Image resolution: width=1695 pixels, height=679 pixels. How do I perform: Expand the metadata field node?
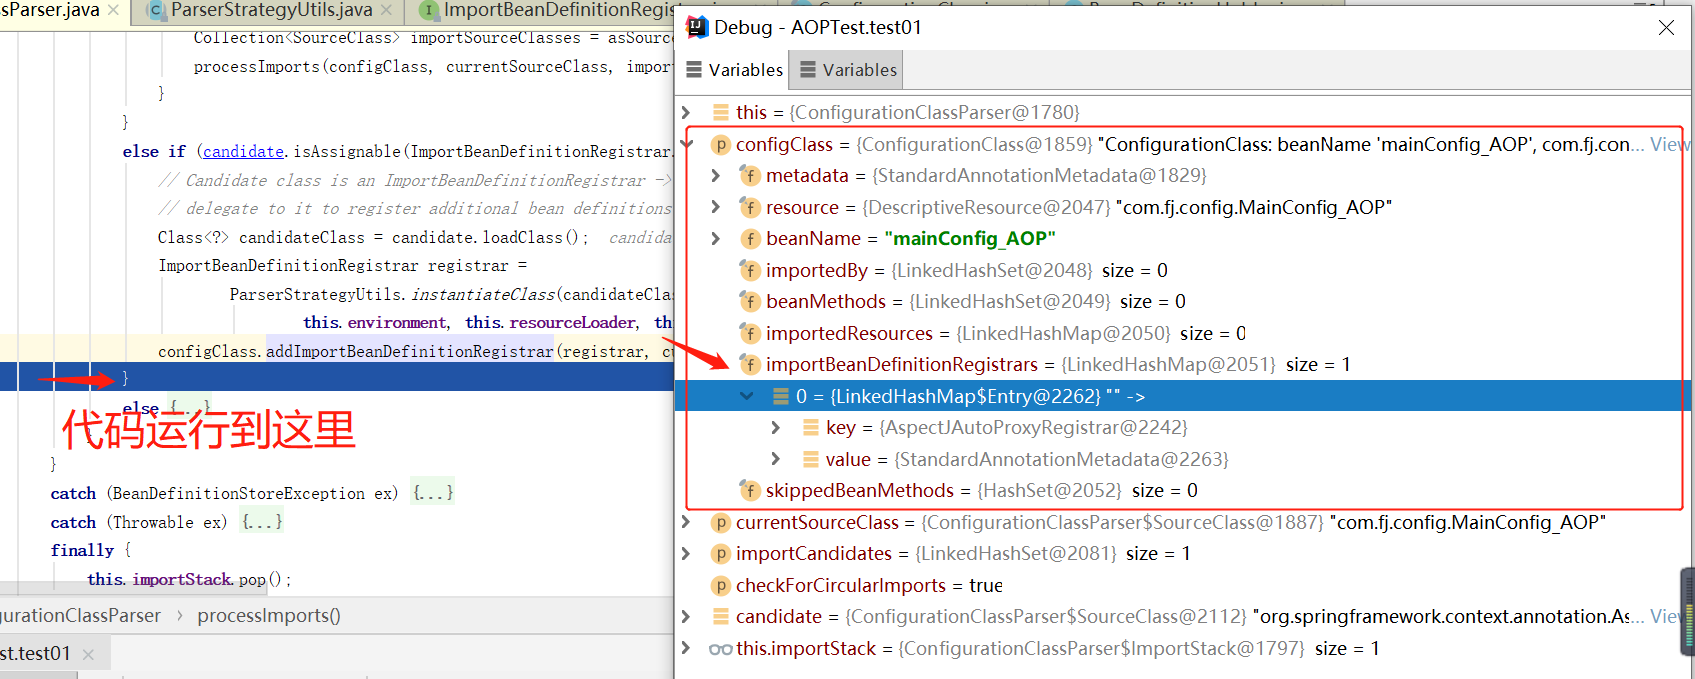(x=716, y=176)
